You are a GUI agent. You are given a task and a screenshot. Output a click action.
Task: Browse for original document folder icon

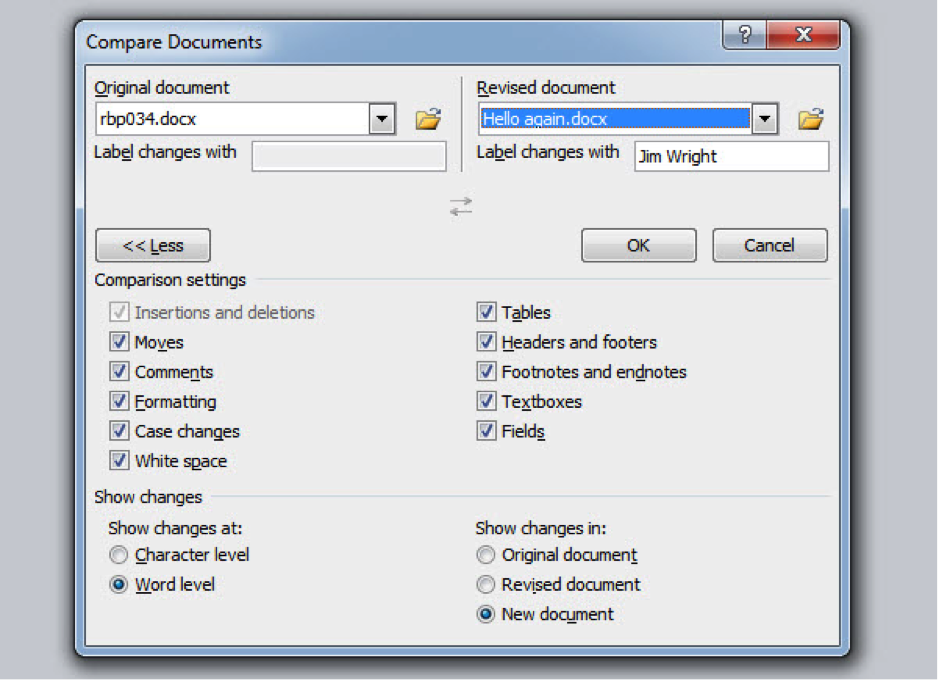point(428,120)
